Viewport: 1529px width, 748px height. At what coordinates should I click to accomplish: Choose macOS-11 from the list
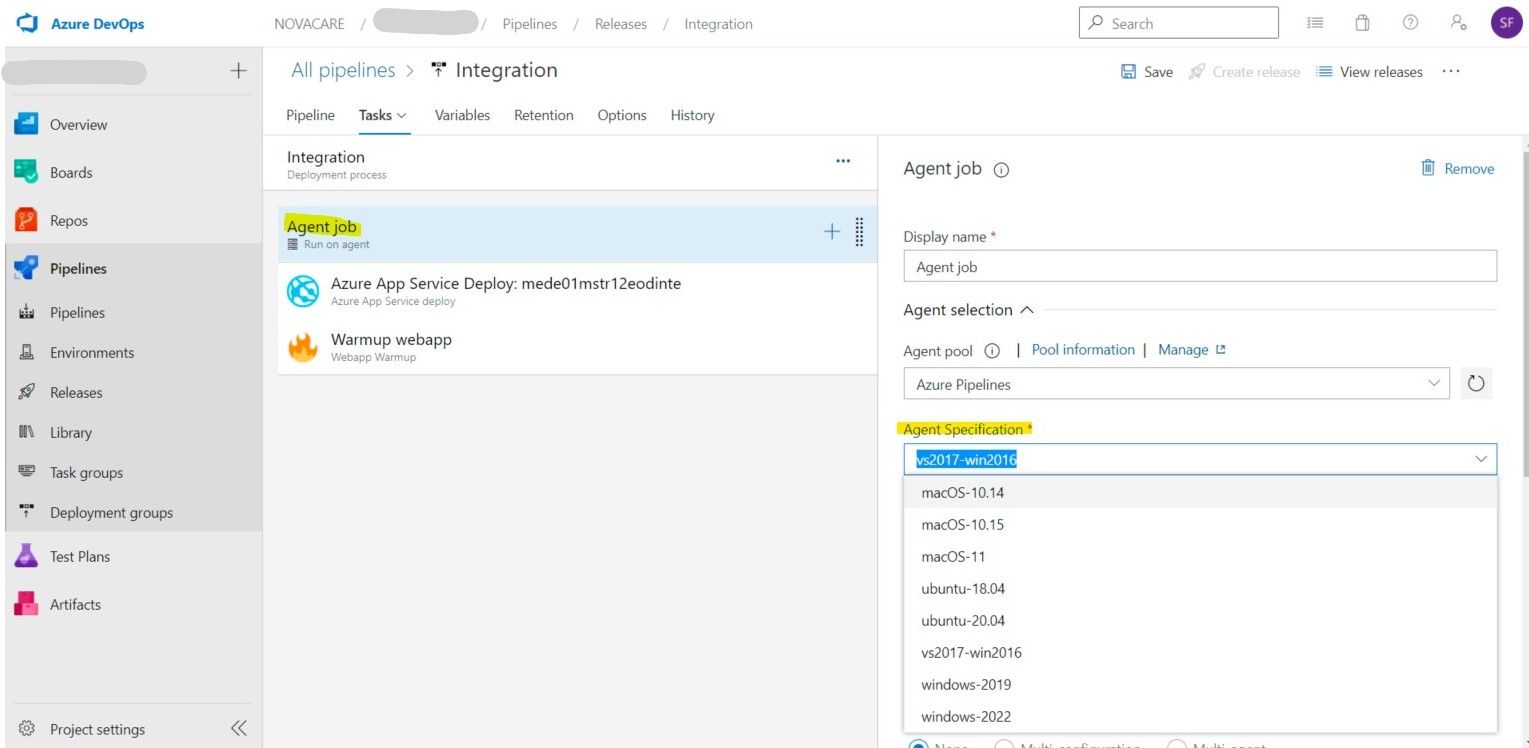point(1200,556)
